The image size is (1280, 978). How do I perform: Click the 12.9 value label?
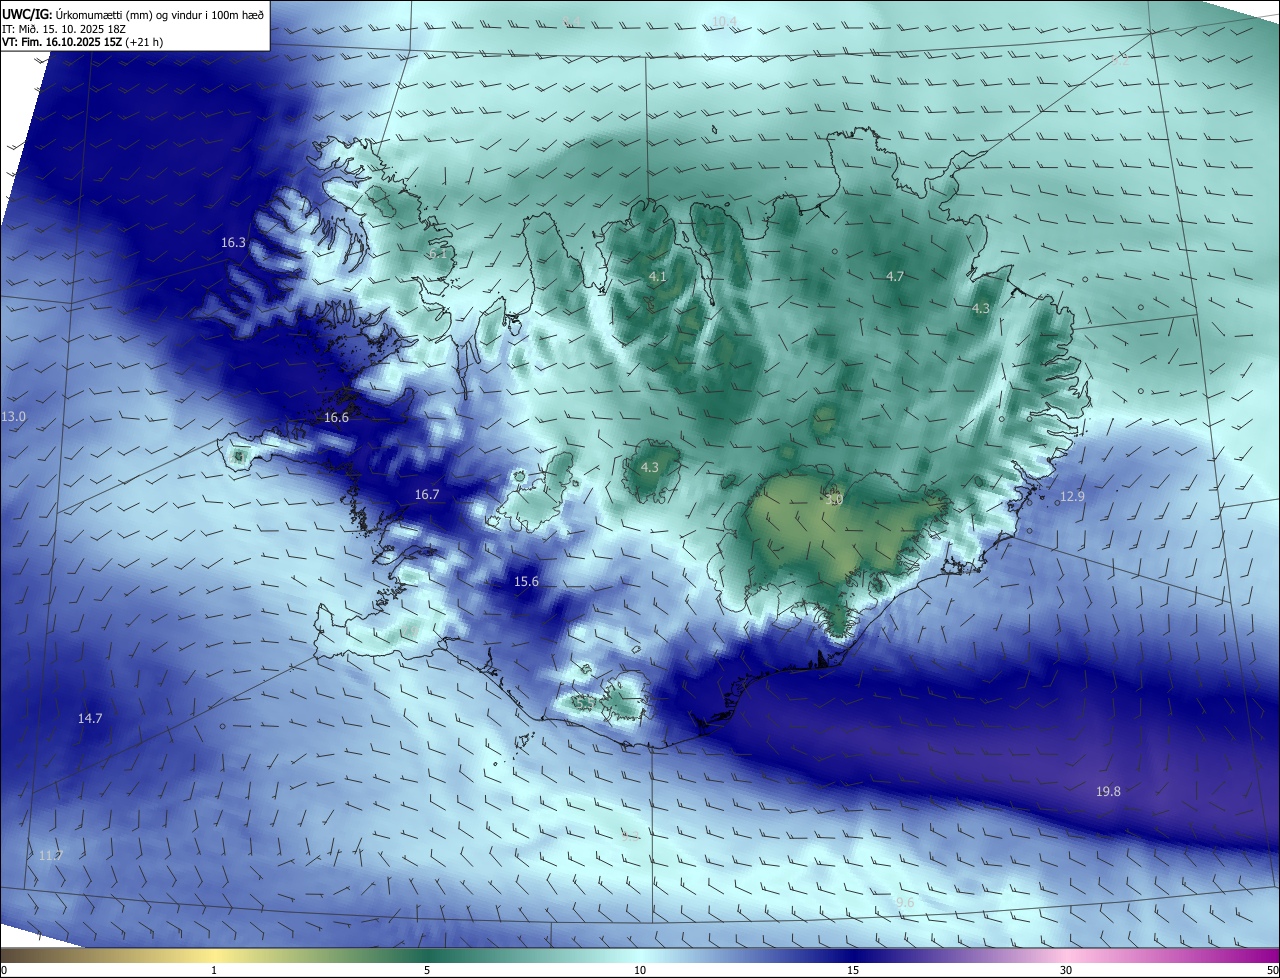1072,497
